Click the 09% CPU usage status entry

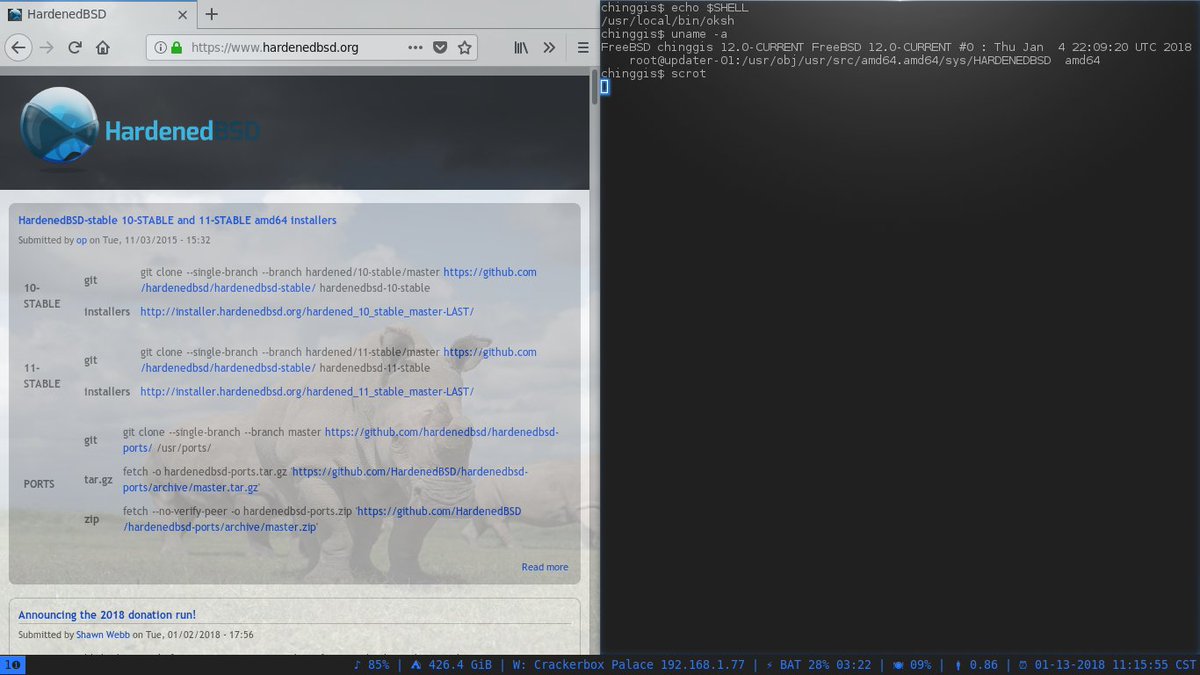point(912,665)
